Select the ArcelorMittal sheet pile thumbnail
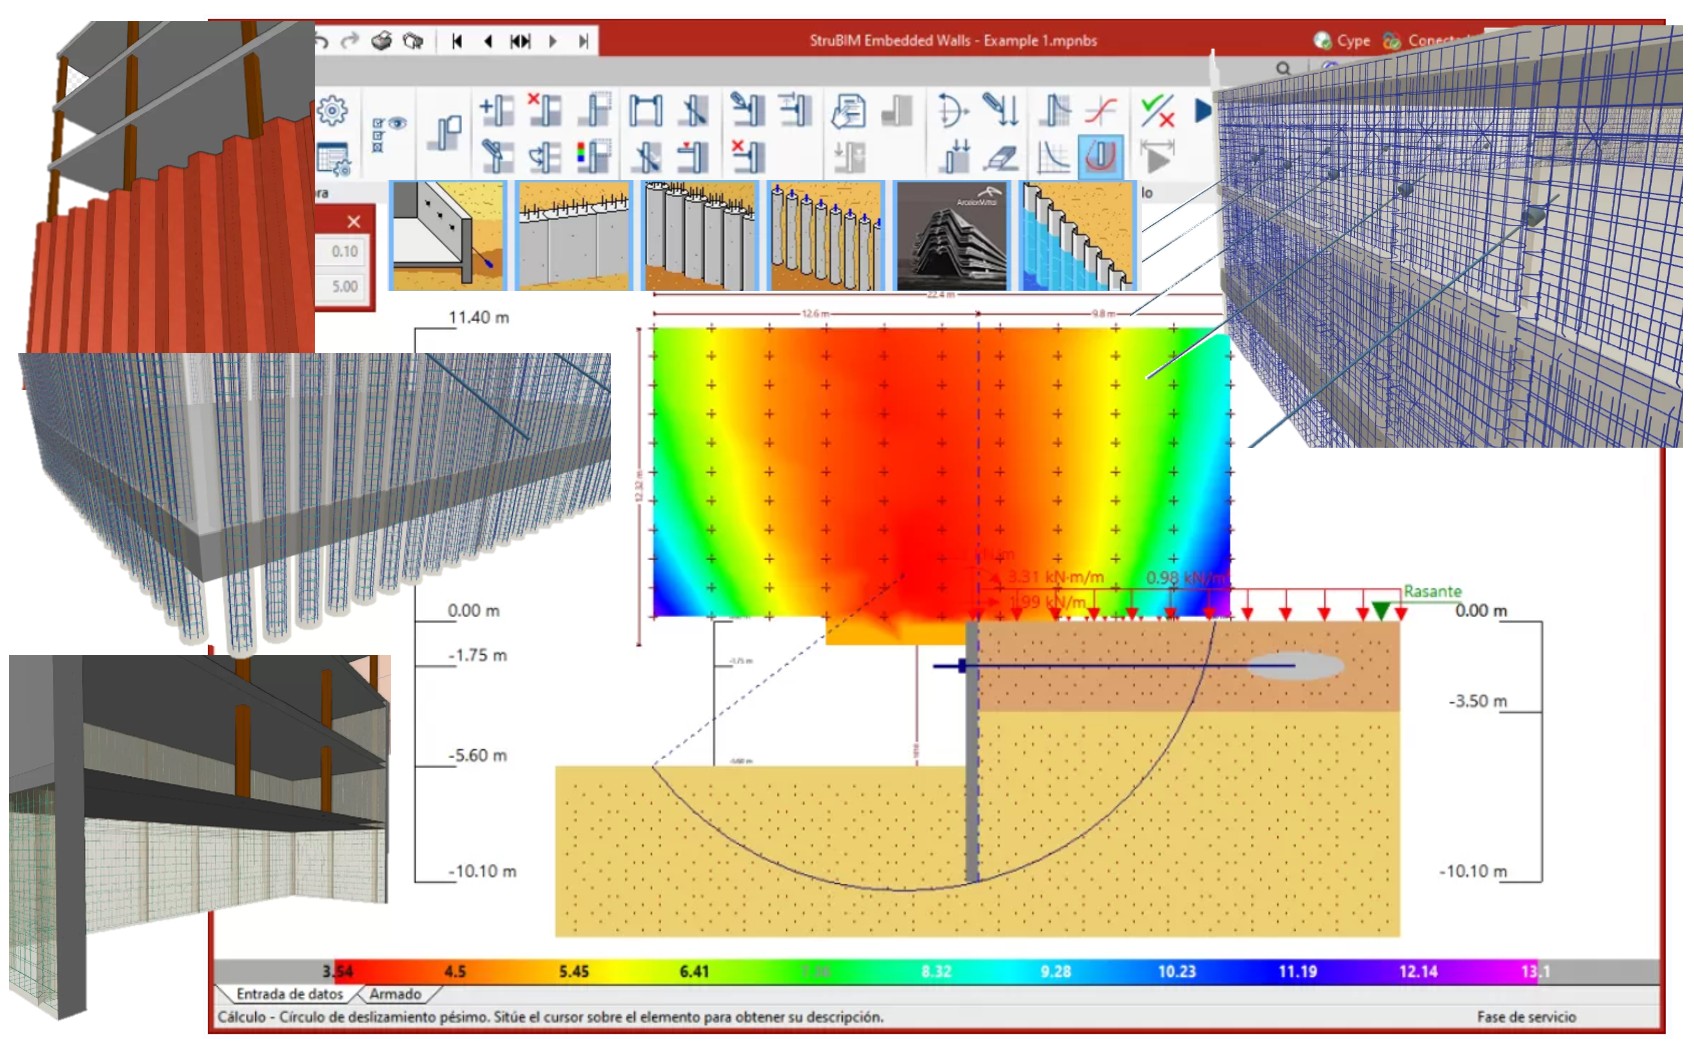This screenshot has height=1044, width=1694. point(950,236)
